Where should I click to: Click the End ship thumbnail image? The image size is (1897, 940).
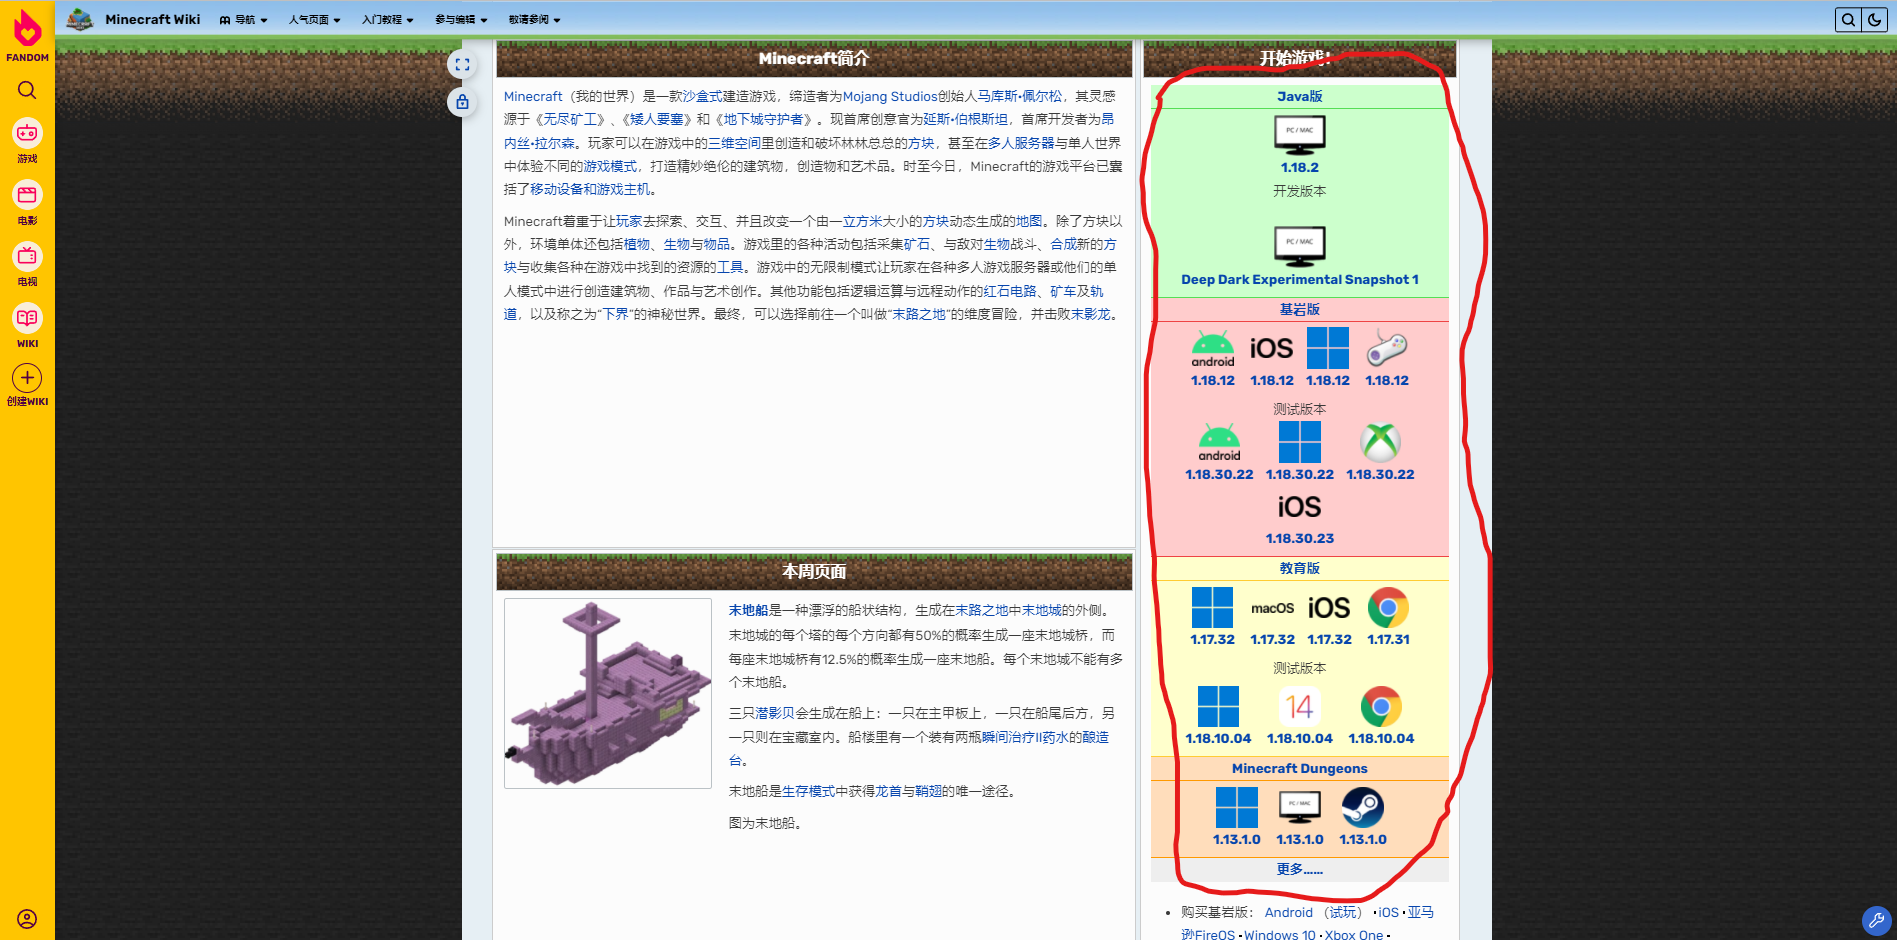[608, 693]
